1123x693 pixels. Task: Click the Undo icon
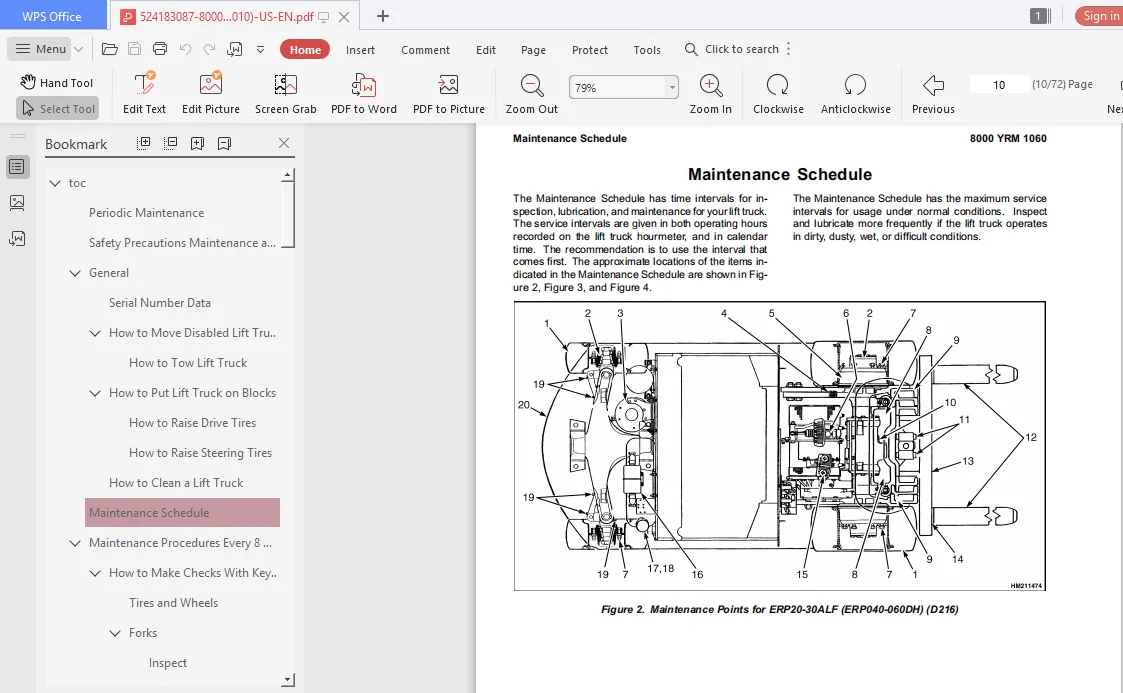pos(185,49)
